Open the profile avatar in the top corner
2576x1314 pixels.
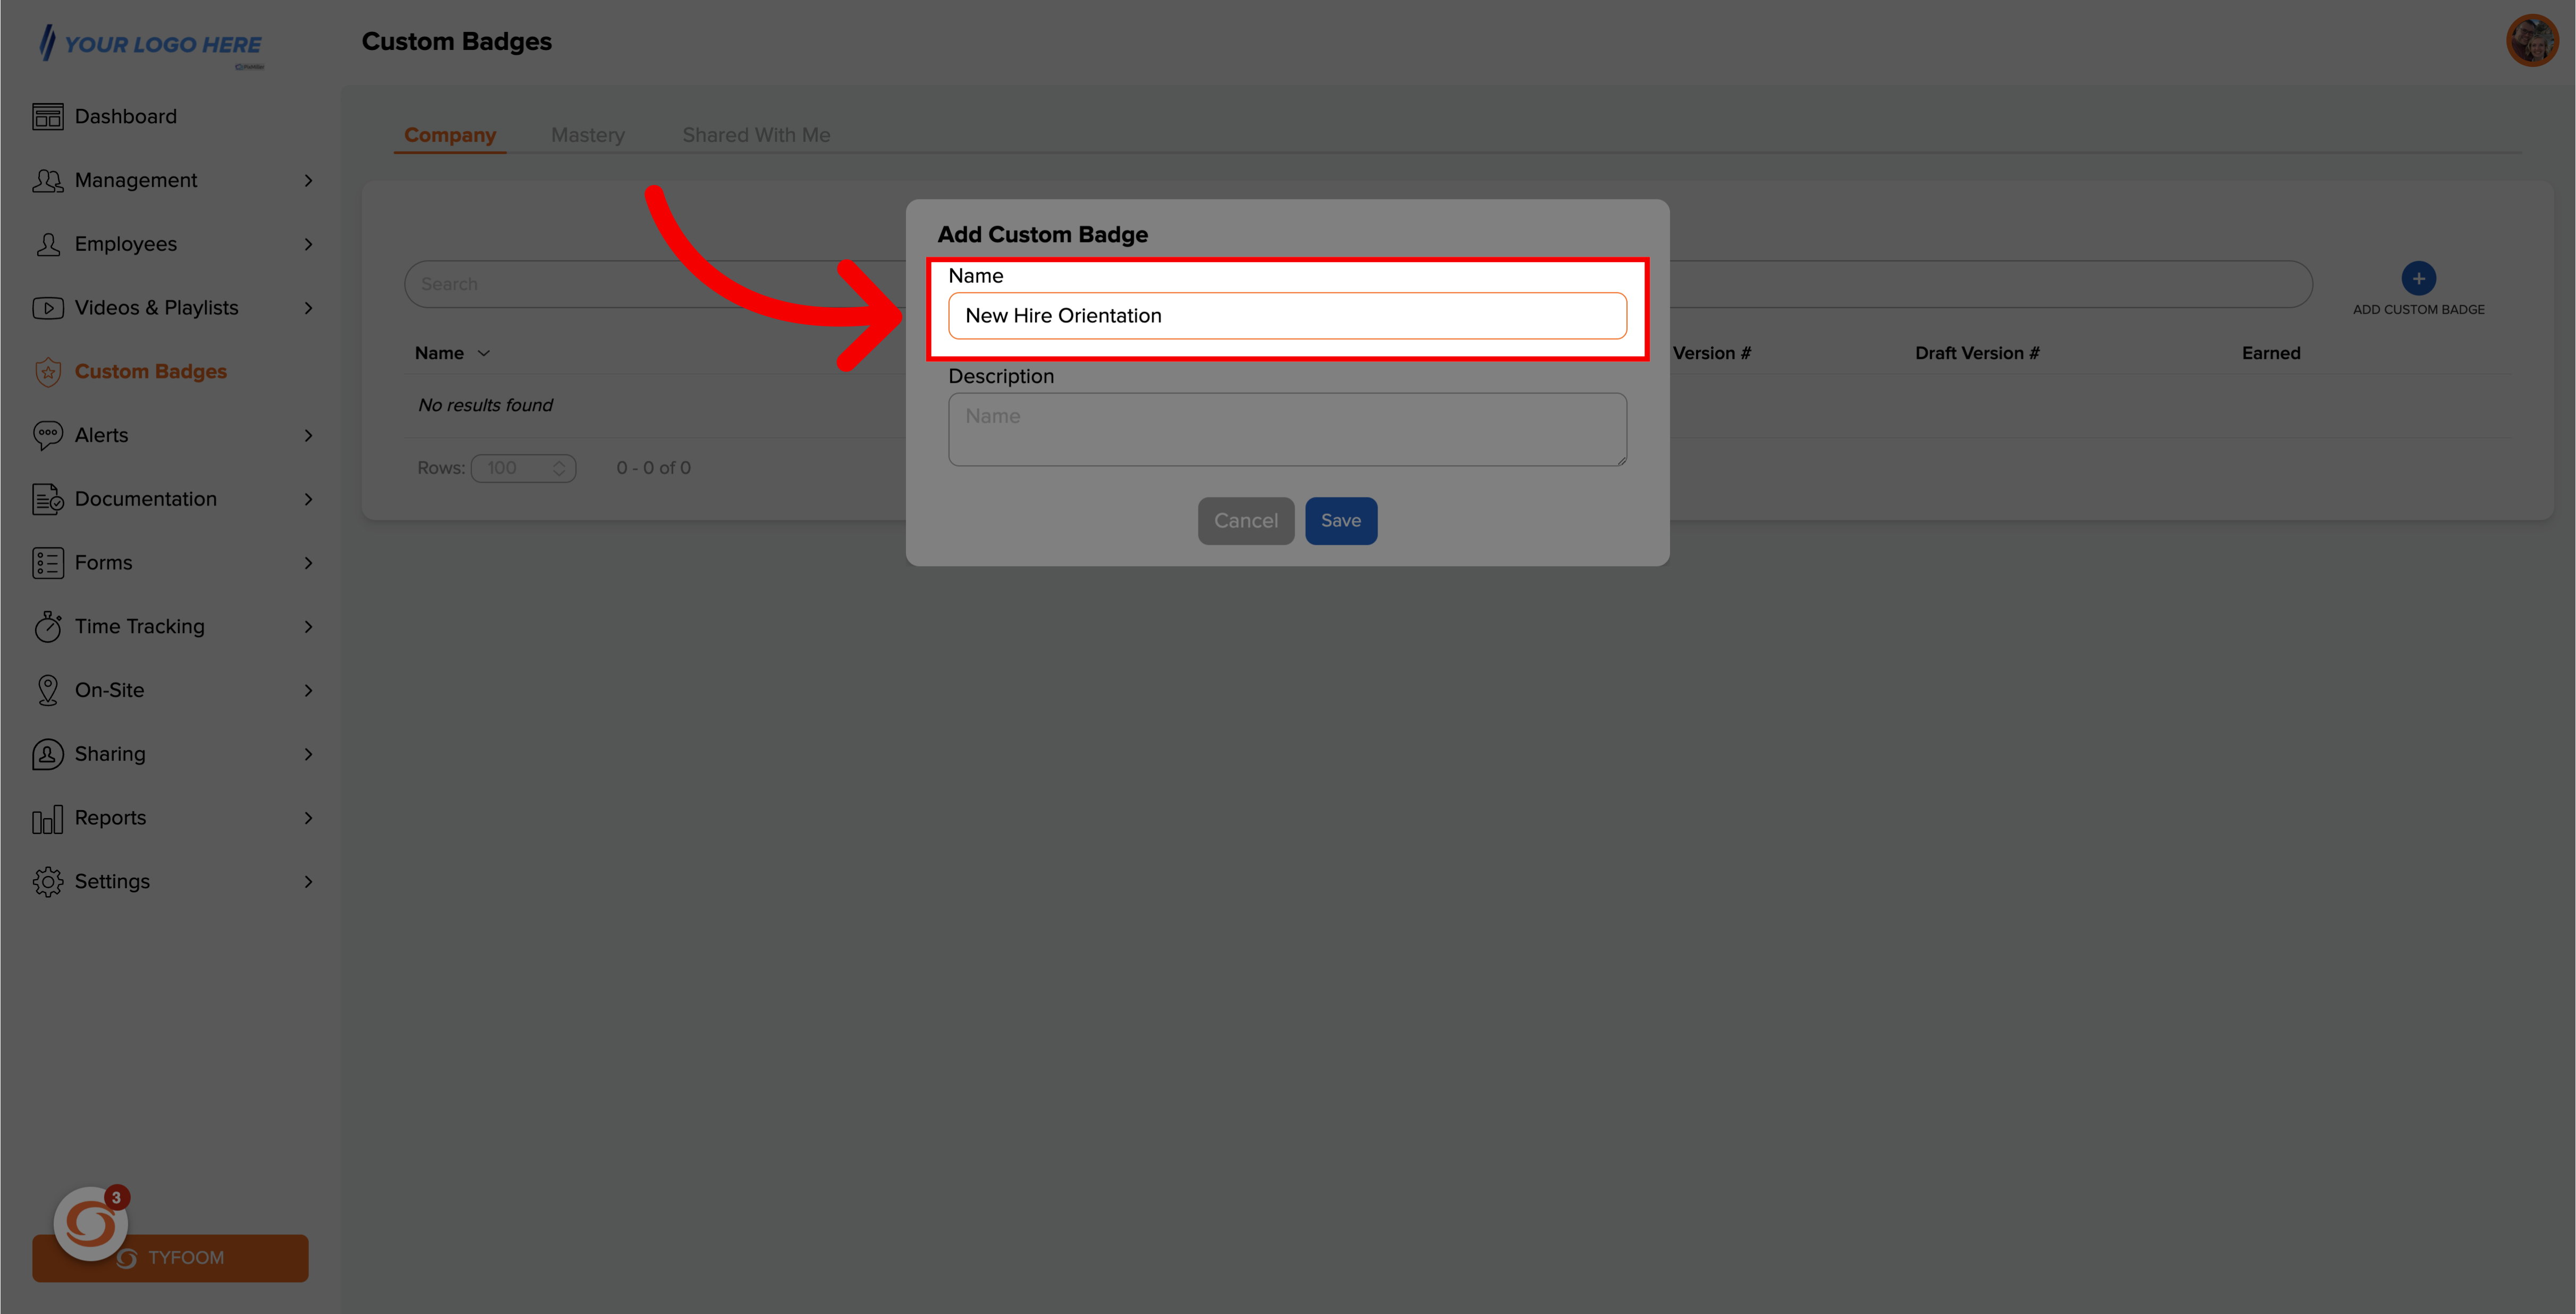pos(2532,40)
